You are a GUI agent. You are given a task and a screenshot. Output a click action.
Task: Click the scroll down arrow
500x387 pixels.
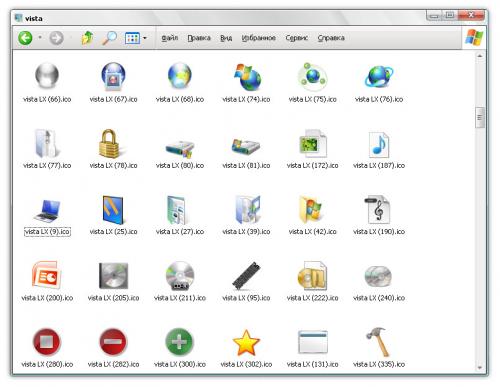480,368
